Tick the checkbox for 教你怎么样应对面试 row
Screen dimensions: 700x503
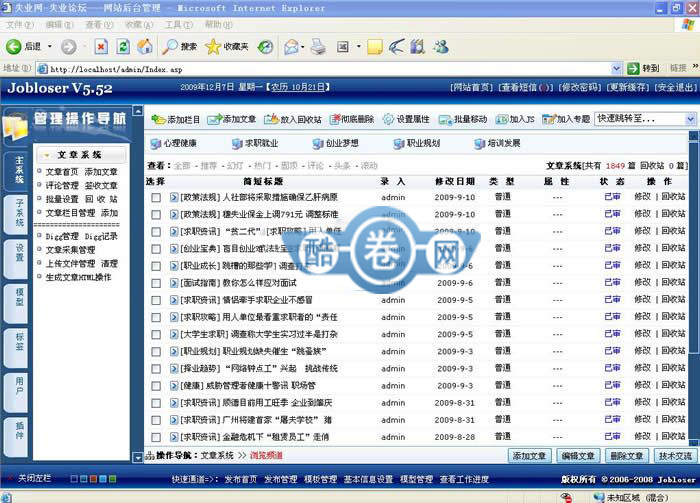tap(156, 283)
